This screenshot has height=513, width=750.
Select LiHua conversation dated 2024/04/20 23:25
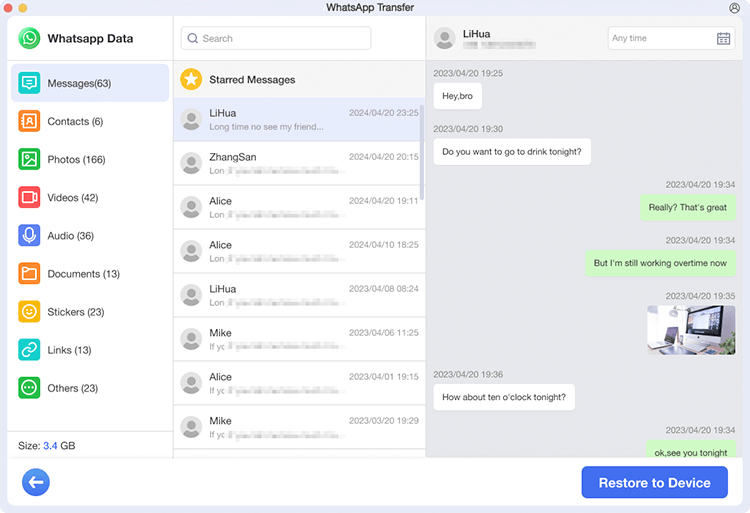point(299,120)
